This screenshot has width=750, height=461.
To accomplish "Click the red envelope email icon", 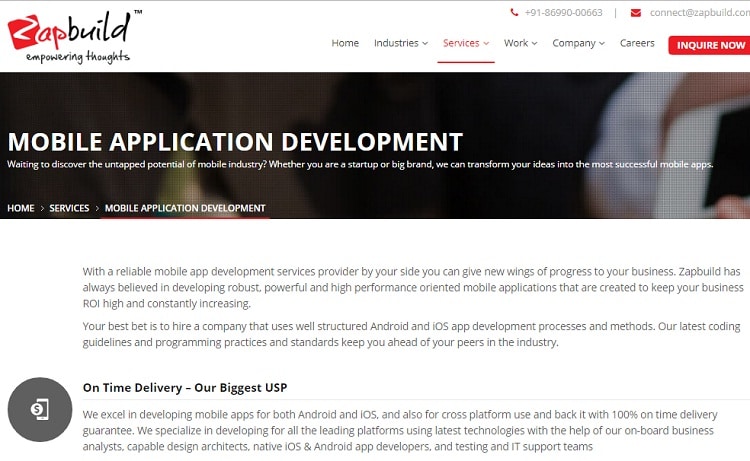I will click(636, 13).
